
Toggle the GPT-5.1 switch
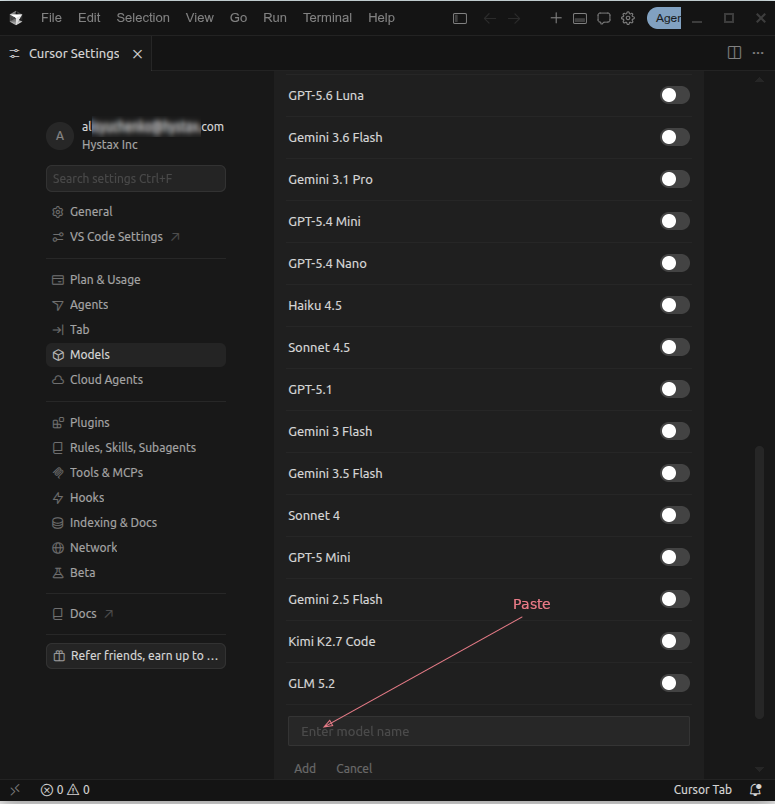pyautogui.click(x=674, y=390)
